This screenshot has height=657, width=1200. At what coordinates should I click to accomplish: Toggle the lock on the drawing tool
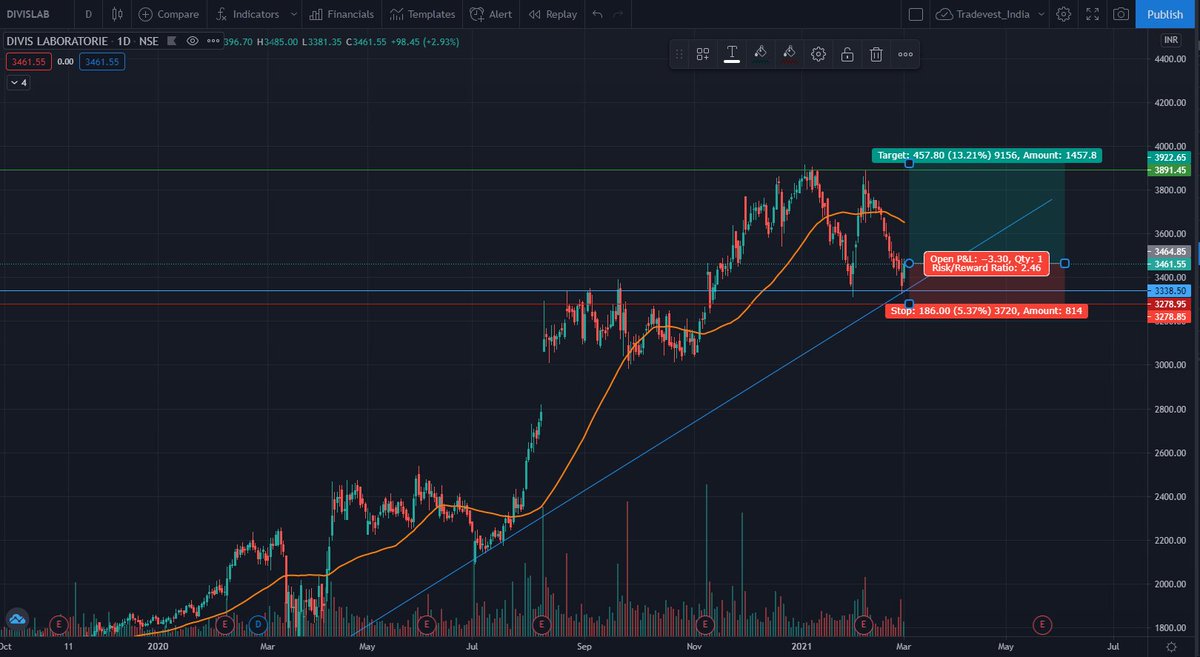pyautogui.click(x=847, y=54)
